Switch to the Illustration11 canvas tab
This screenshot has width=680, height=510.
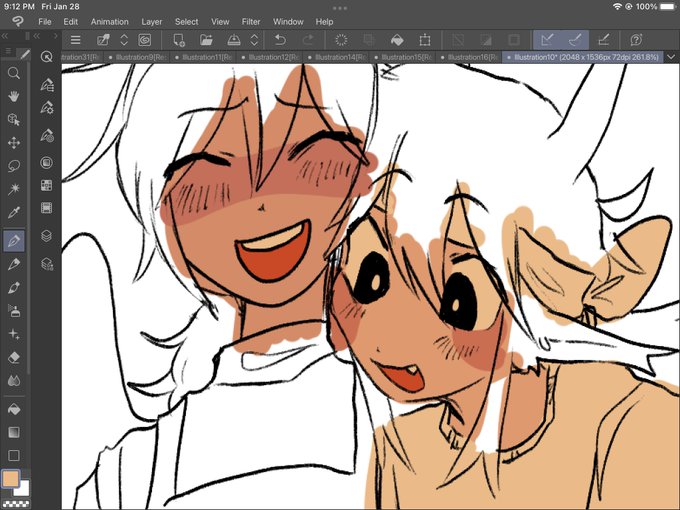[204, 57]
